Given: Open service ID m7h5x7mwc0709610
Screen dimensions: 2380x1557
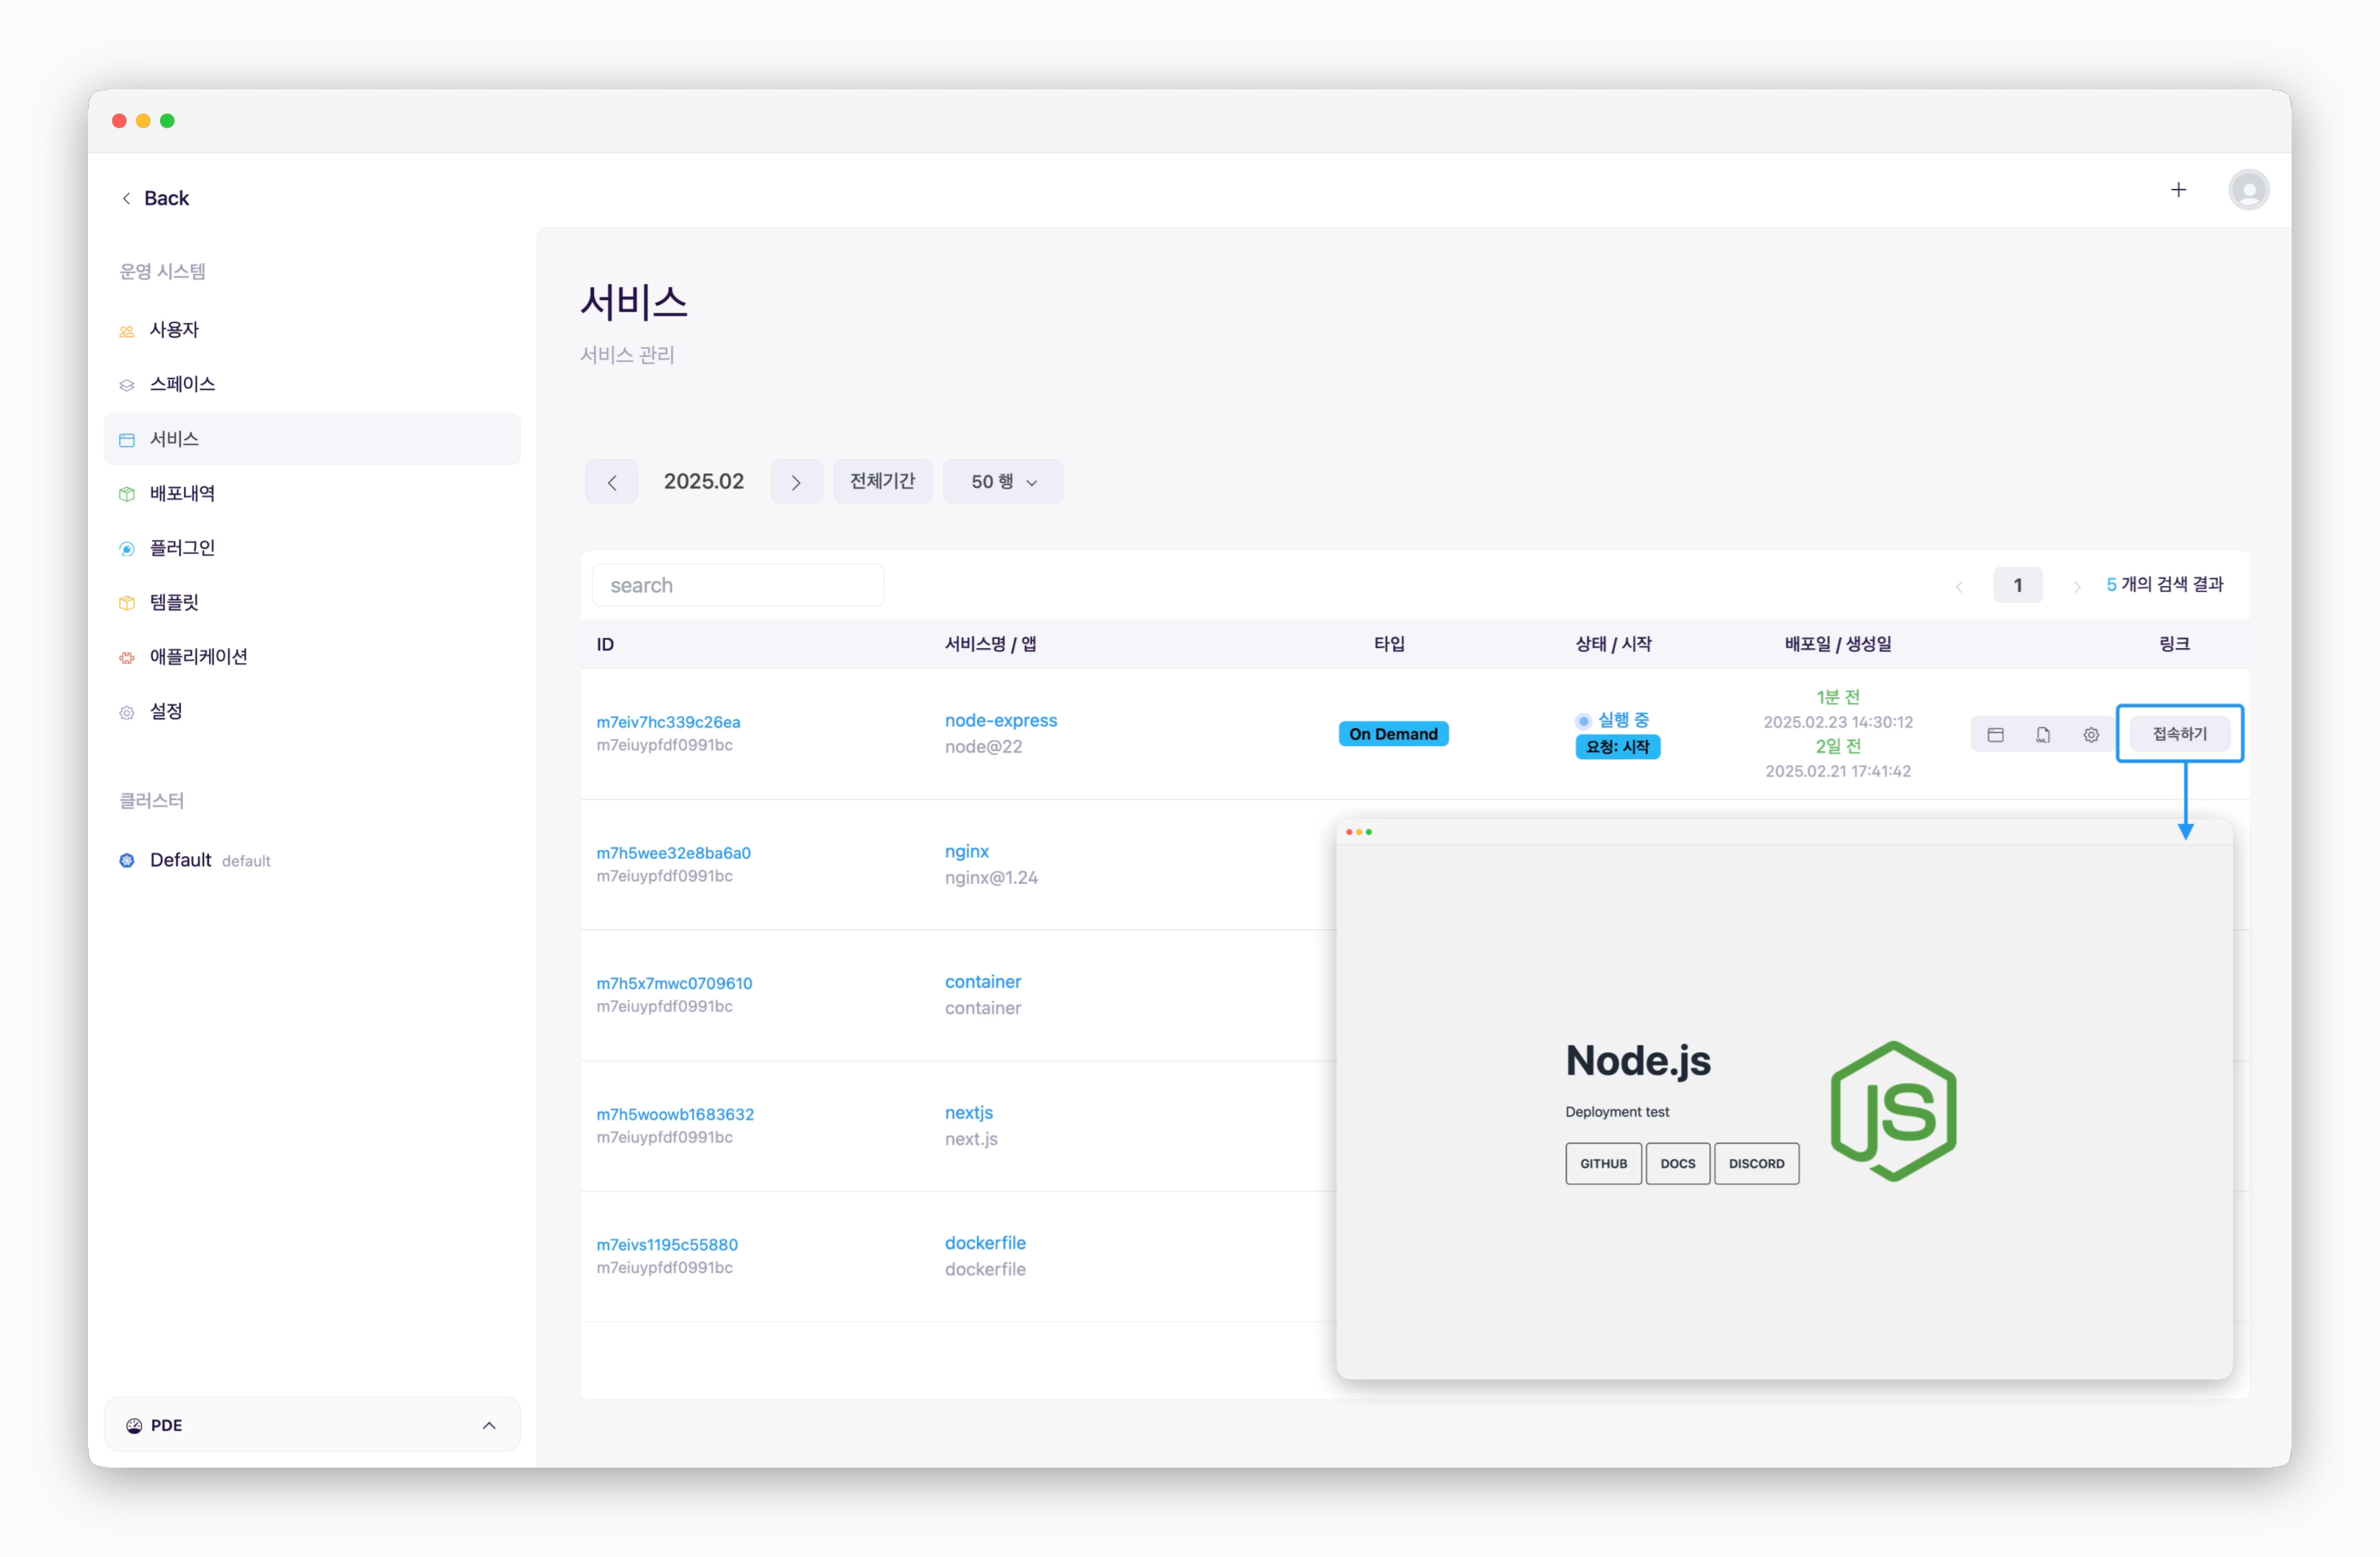Looking at the screenshot, I should point(674,983).
